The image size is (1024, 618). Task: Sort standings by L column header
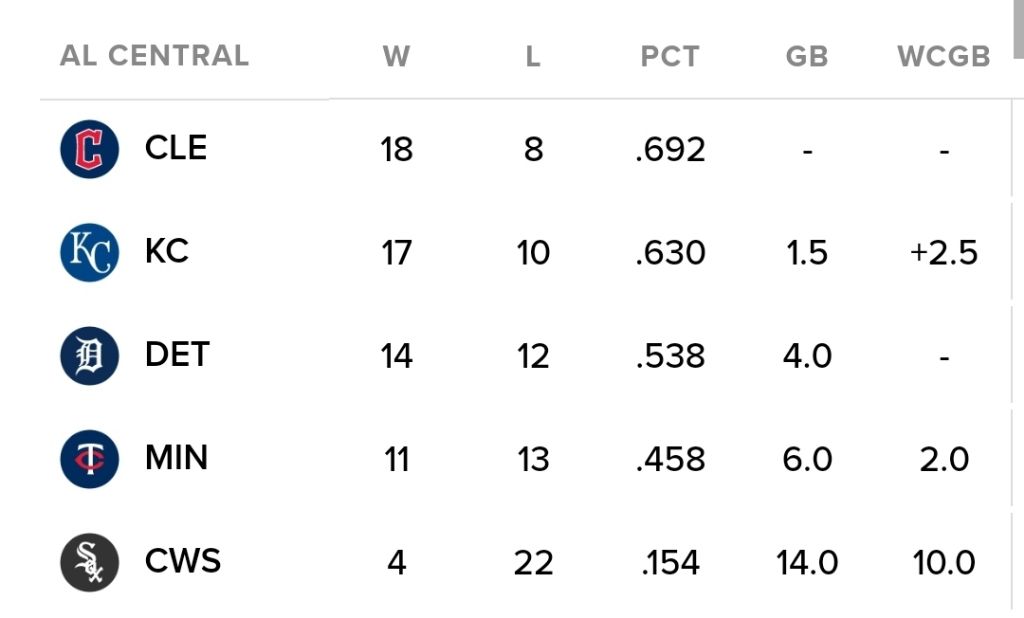pyautogui.click(x=533, y=57)
